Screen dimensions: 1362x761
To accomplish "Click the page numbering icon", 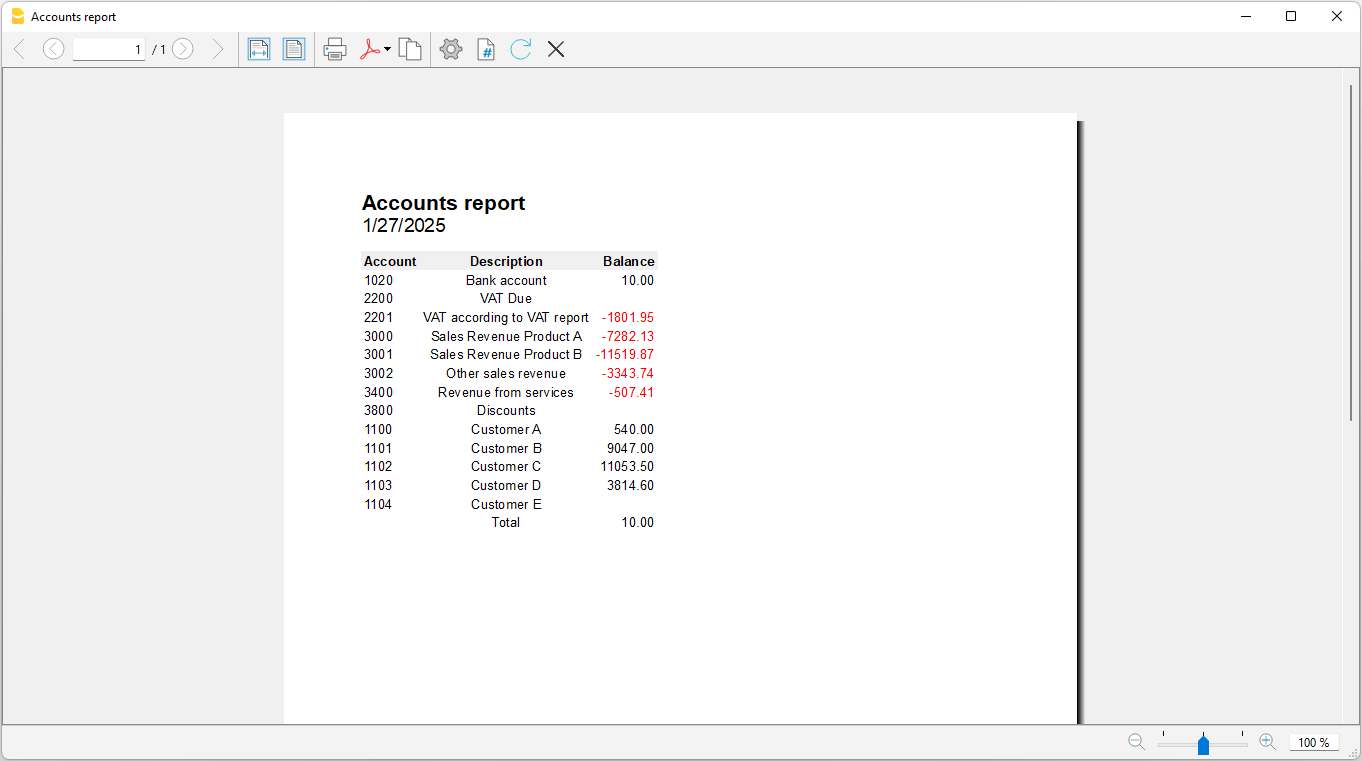I will click(486, 48).
